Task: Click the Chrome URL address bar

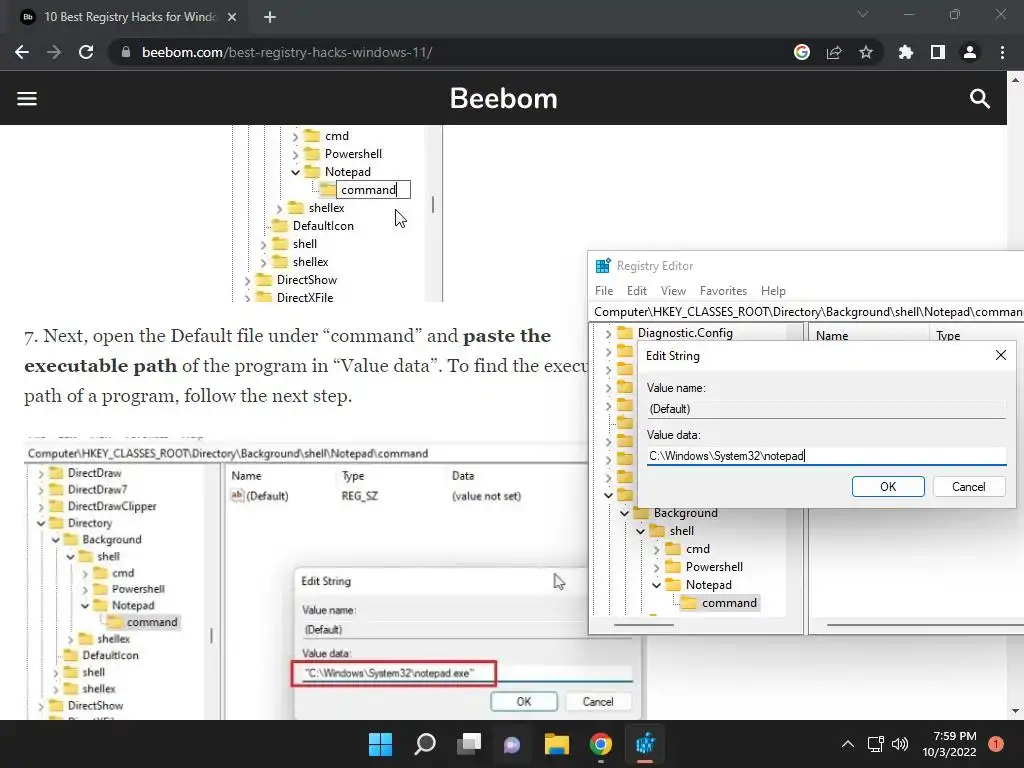Action: (451, 52)
